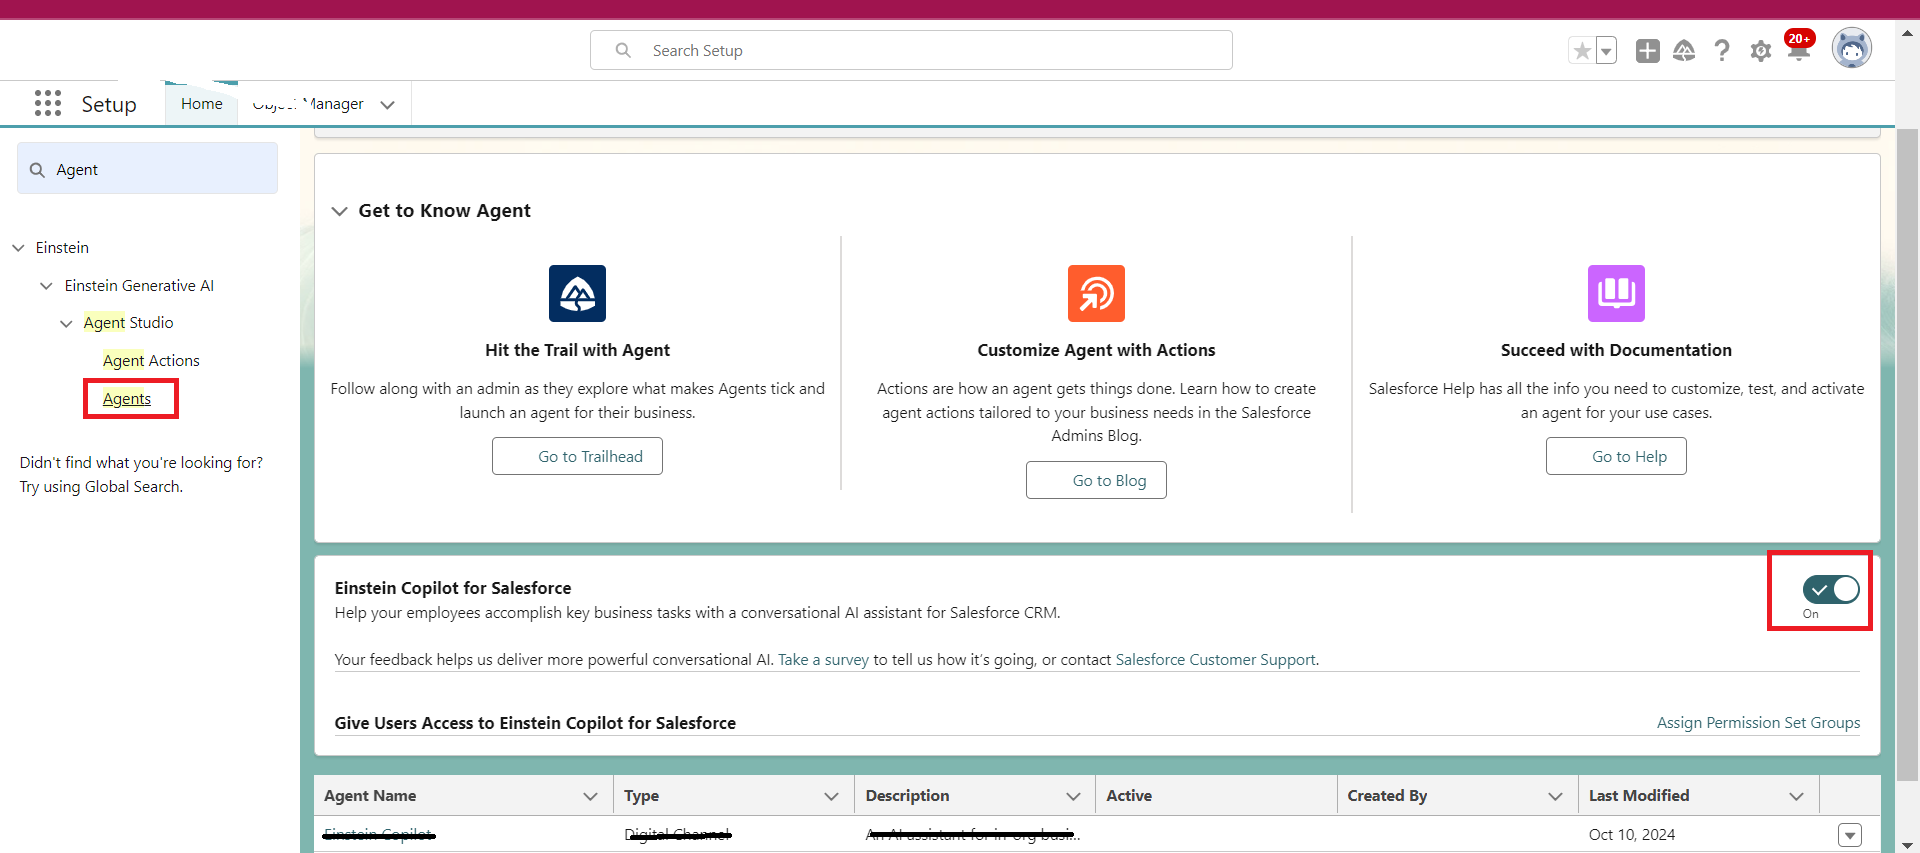Collapse the Agent Studio tree node
This screenshot has width=1920, height=853.
point(66,323)
